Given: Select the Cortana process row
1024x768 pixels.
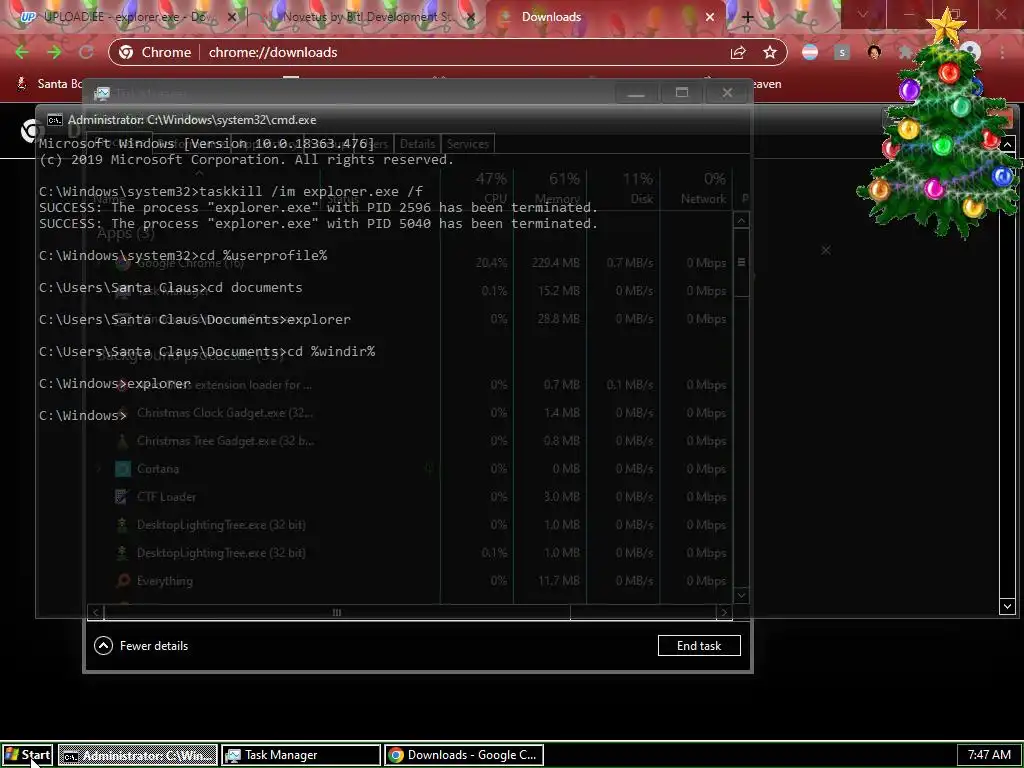Looking at the screenshot, I should 409,469.
